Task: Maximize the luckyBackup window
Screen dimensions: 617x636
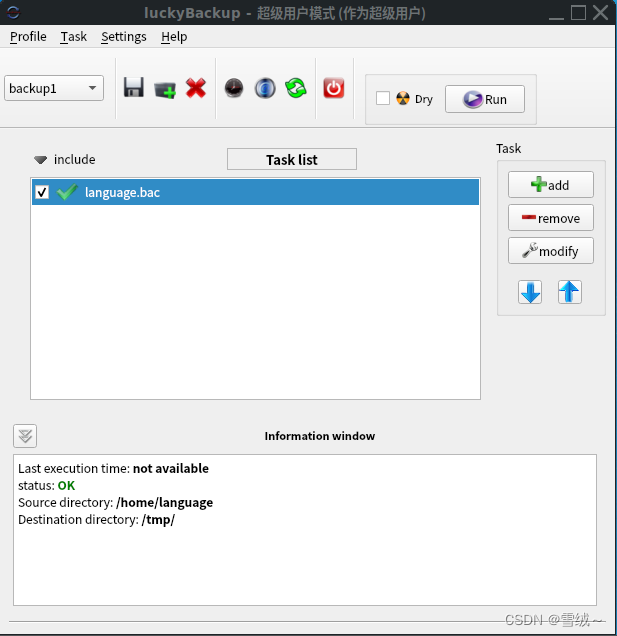Action: tap(578, 12)
